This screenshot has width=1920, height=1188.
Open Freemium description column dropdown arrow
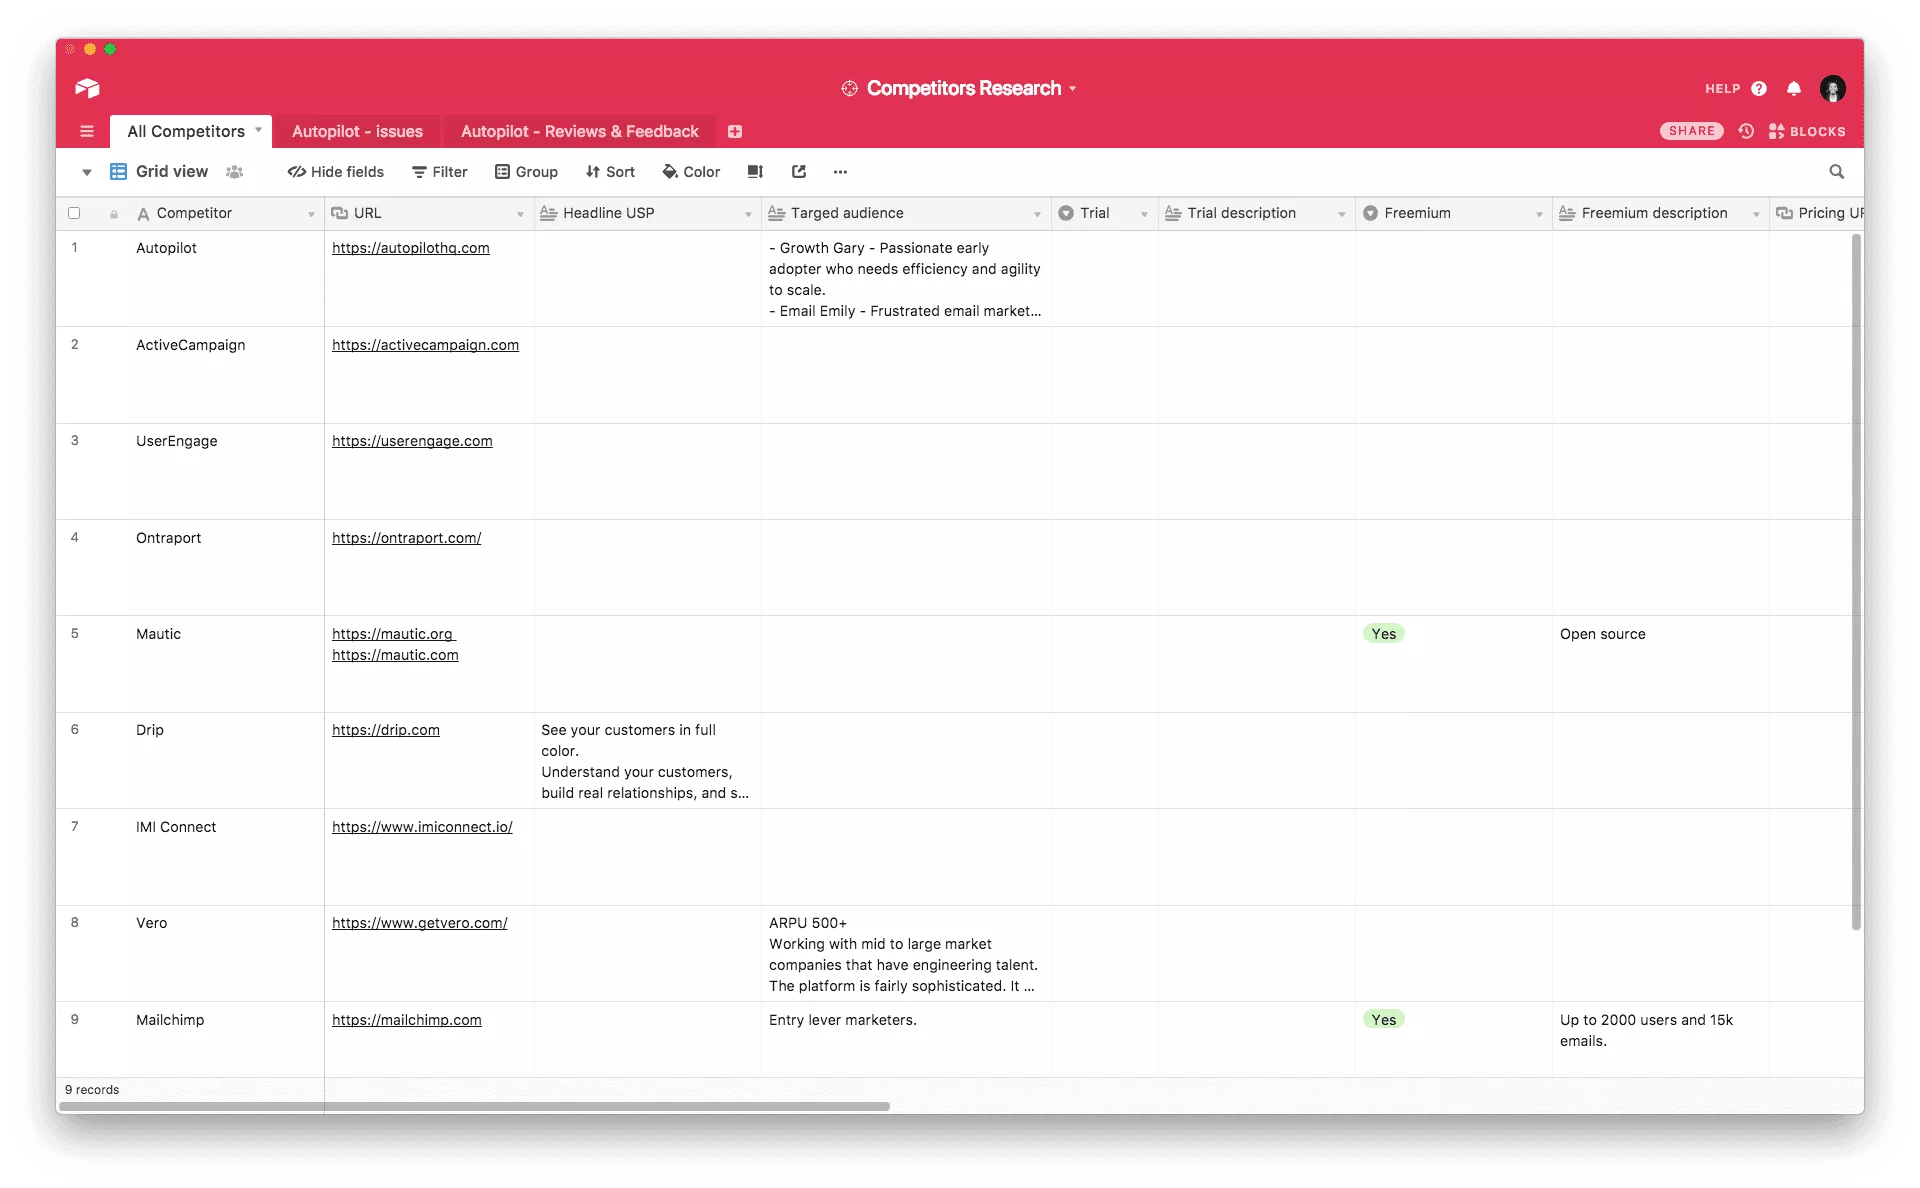(1756, 214)
